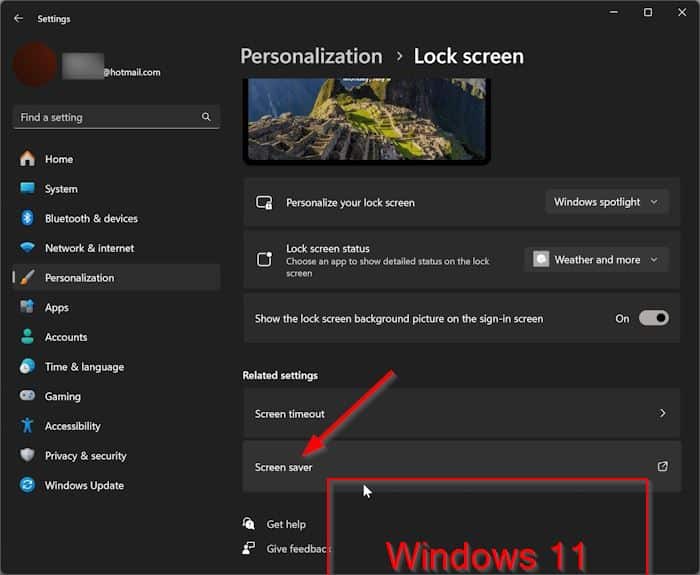Click the Privacy shield icon
The height and width of the screenshot is (575, 700).
click(x=27, y=455)
